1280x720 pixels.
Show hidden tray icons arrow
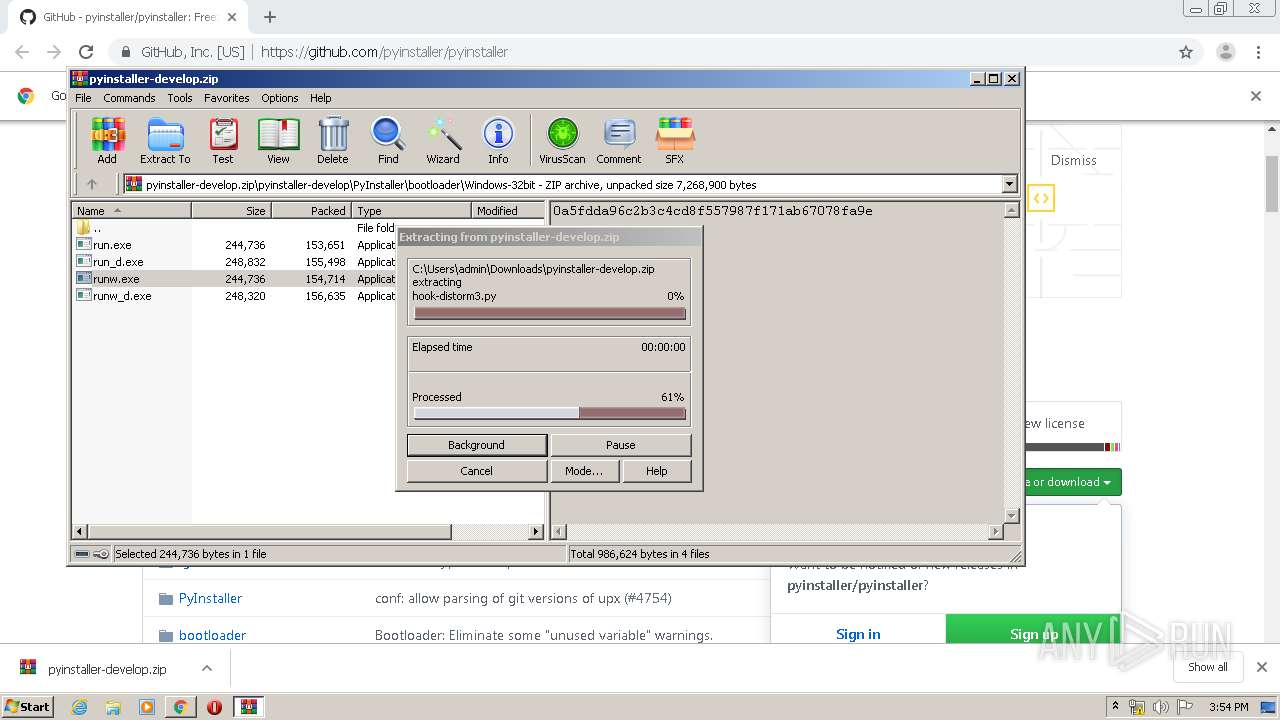(x=1115, y=707)
